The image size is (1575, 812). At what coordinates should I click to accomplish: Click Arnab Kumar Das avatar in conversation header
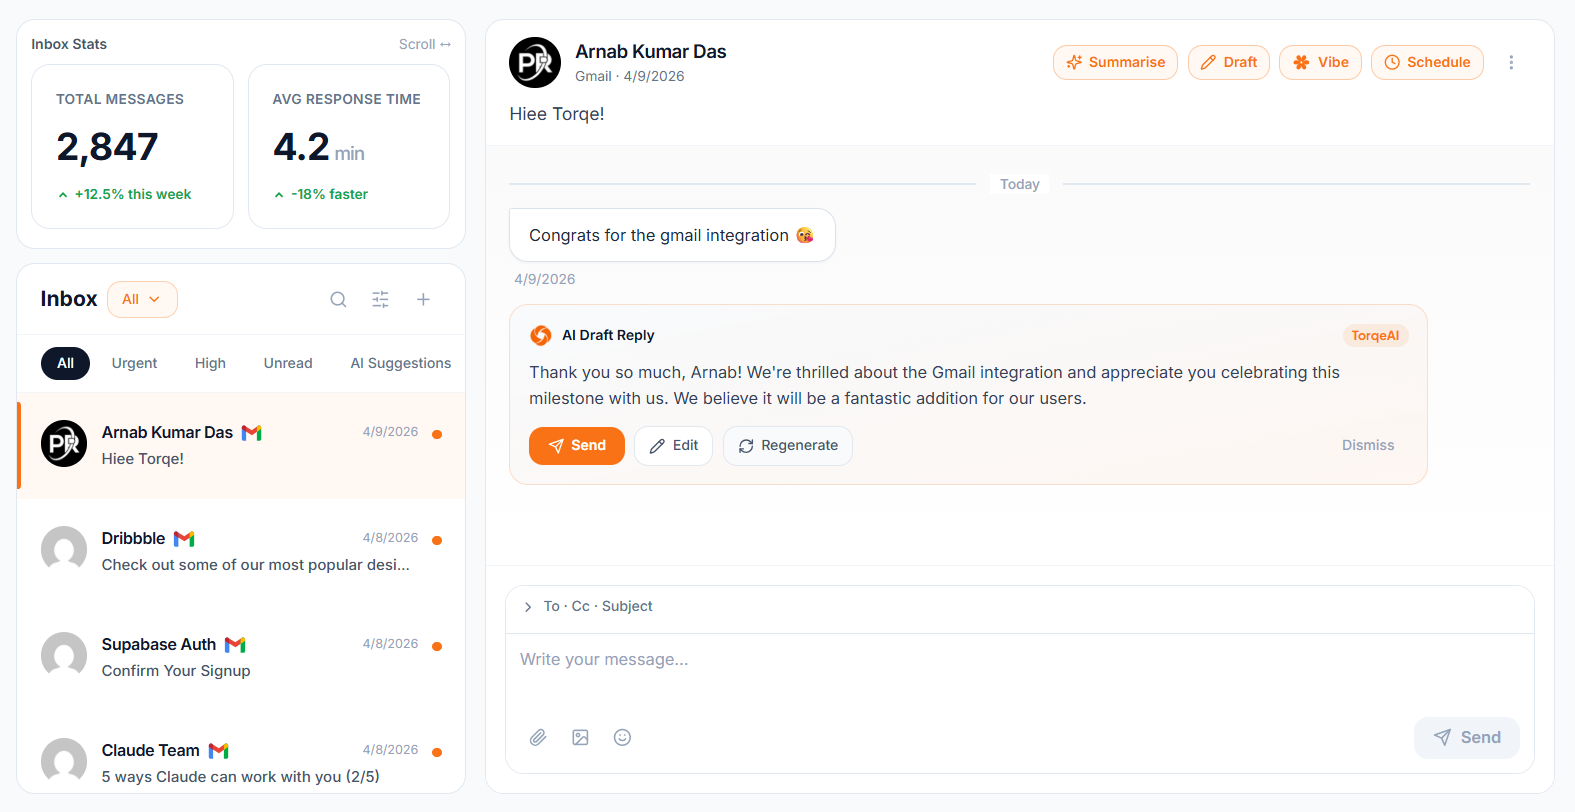point(535,63)
